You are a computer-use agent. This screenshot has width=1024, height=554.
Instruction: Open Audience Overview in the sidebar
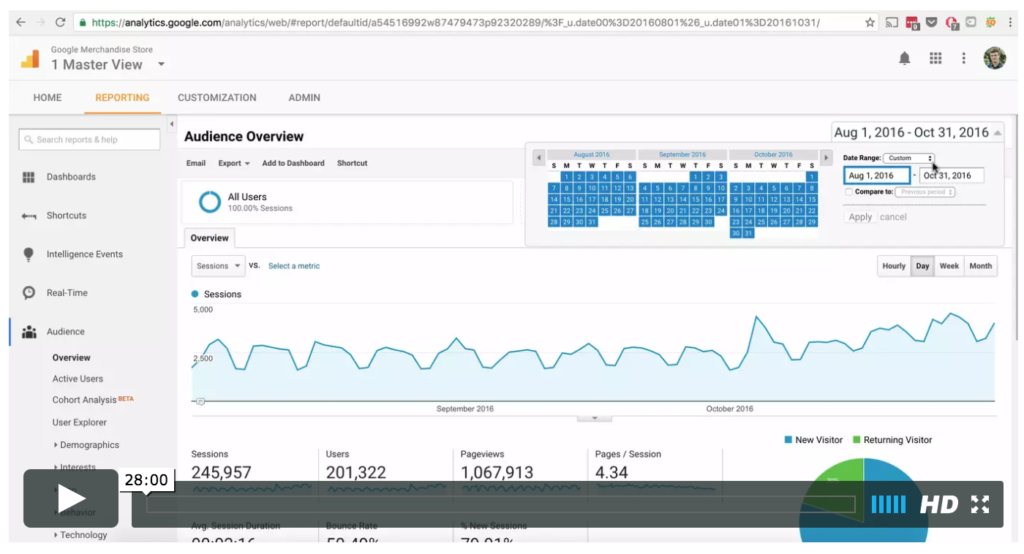[x=71, y=358]
